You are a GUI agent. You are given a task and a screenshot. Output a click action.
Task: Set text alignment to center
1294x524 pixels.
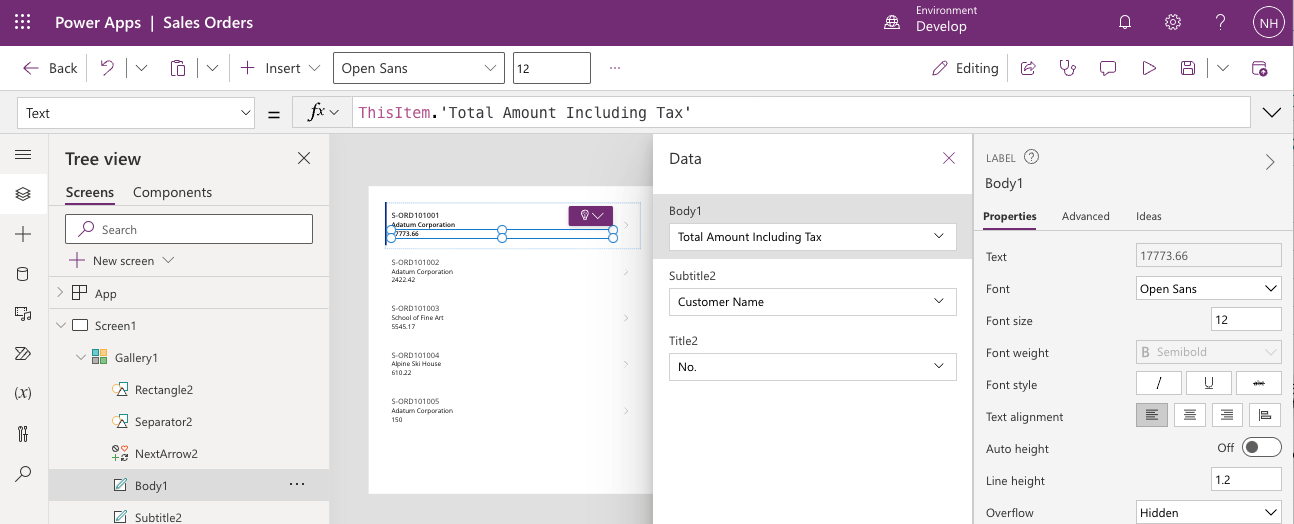click(1190, 415)
